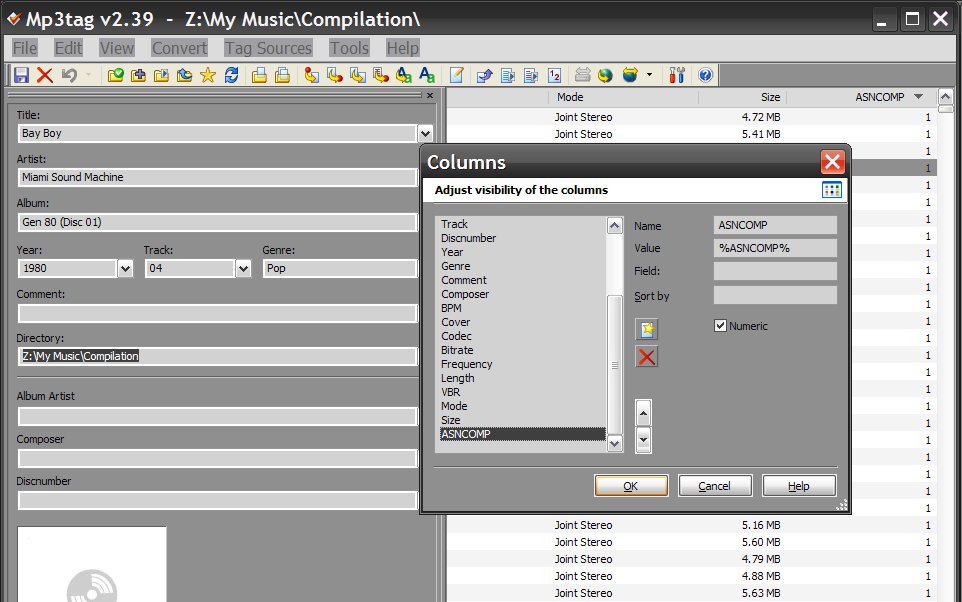962x602 pixels.
Task: Open the View menu
Action: (x=117, y=48)
